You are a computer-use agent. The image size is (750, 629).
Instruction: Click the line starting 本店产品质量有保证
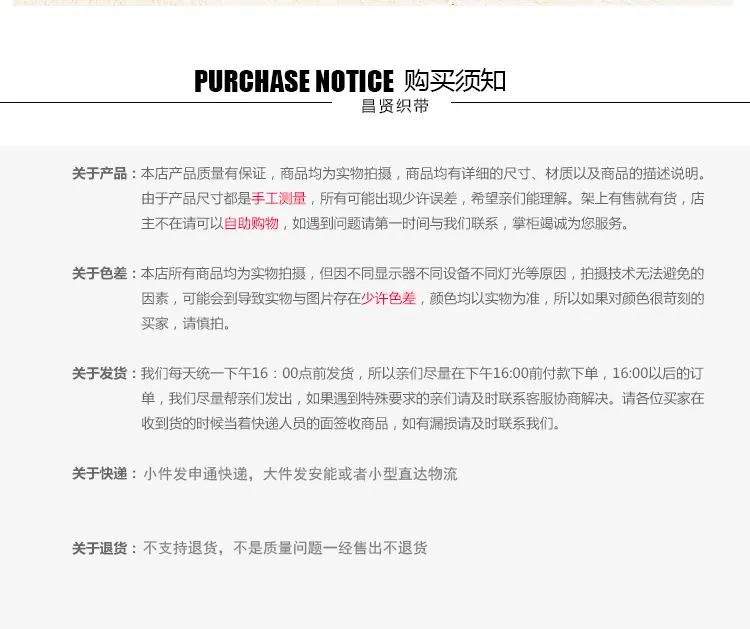(423, 173)
